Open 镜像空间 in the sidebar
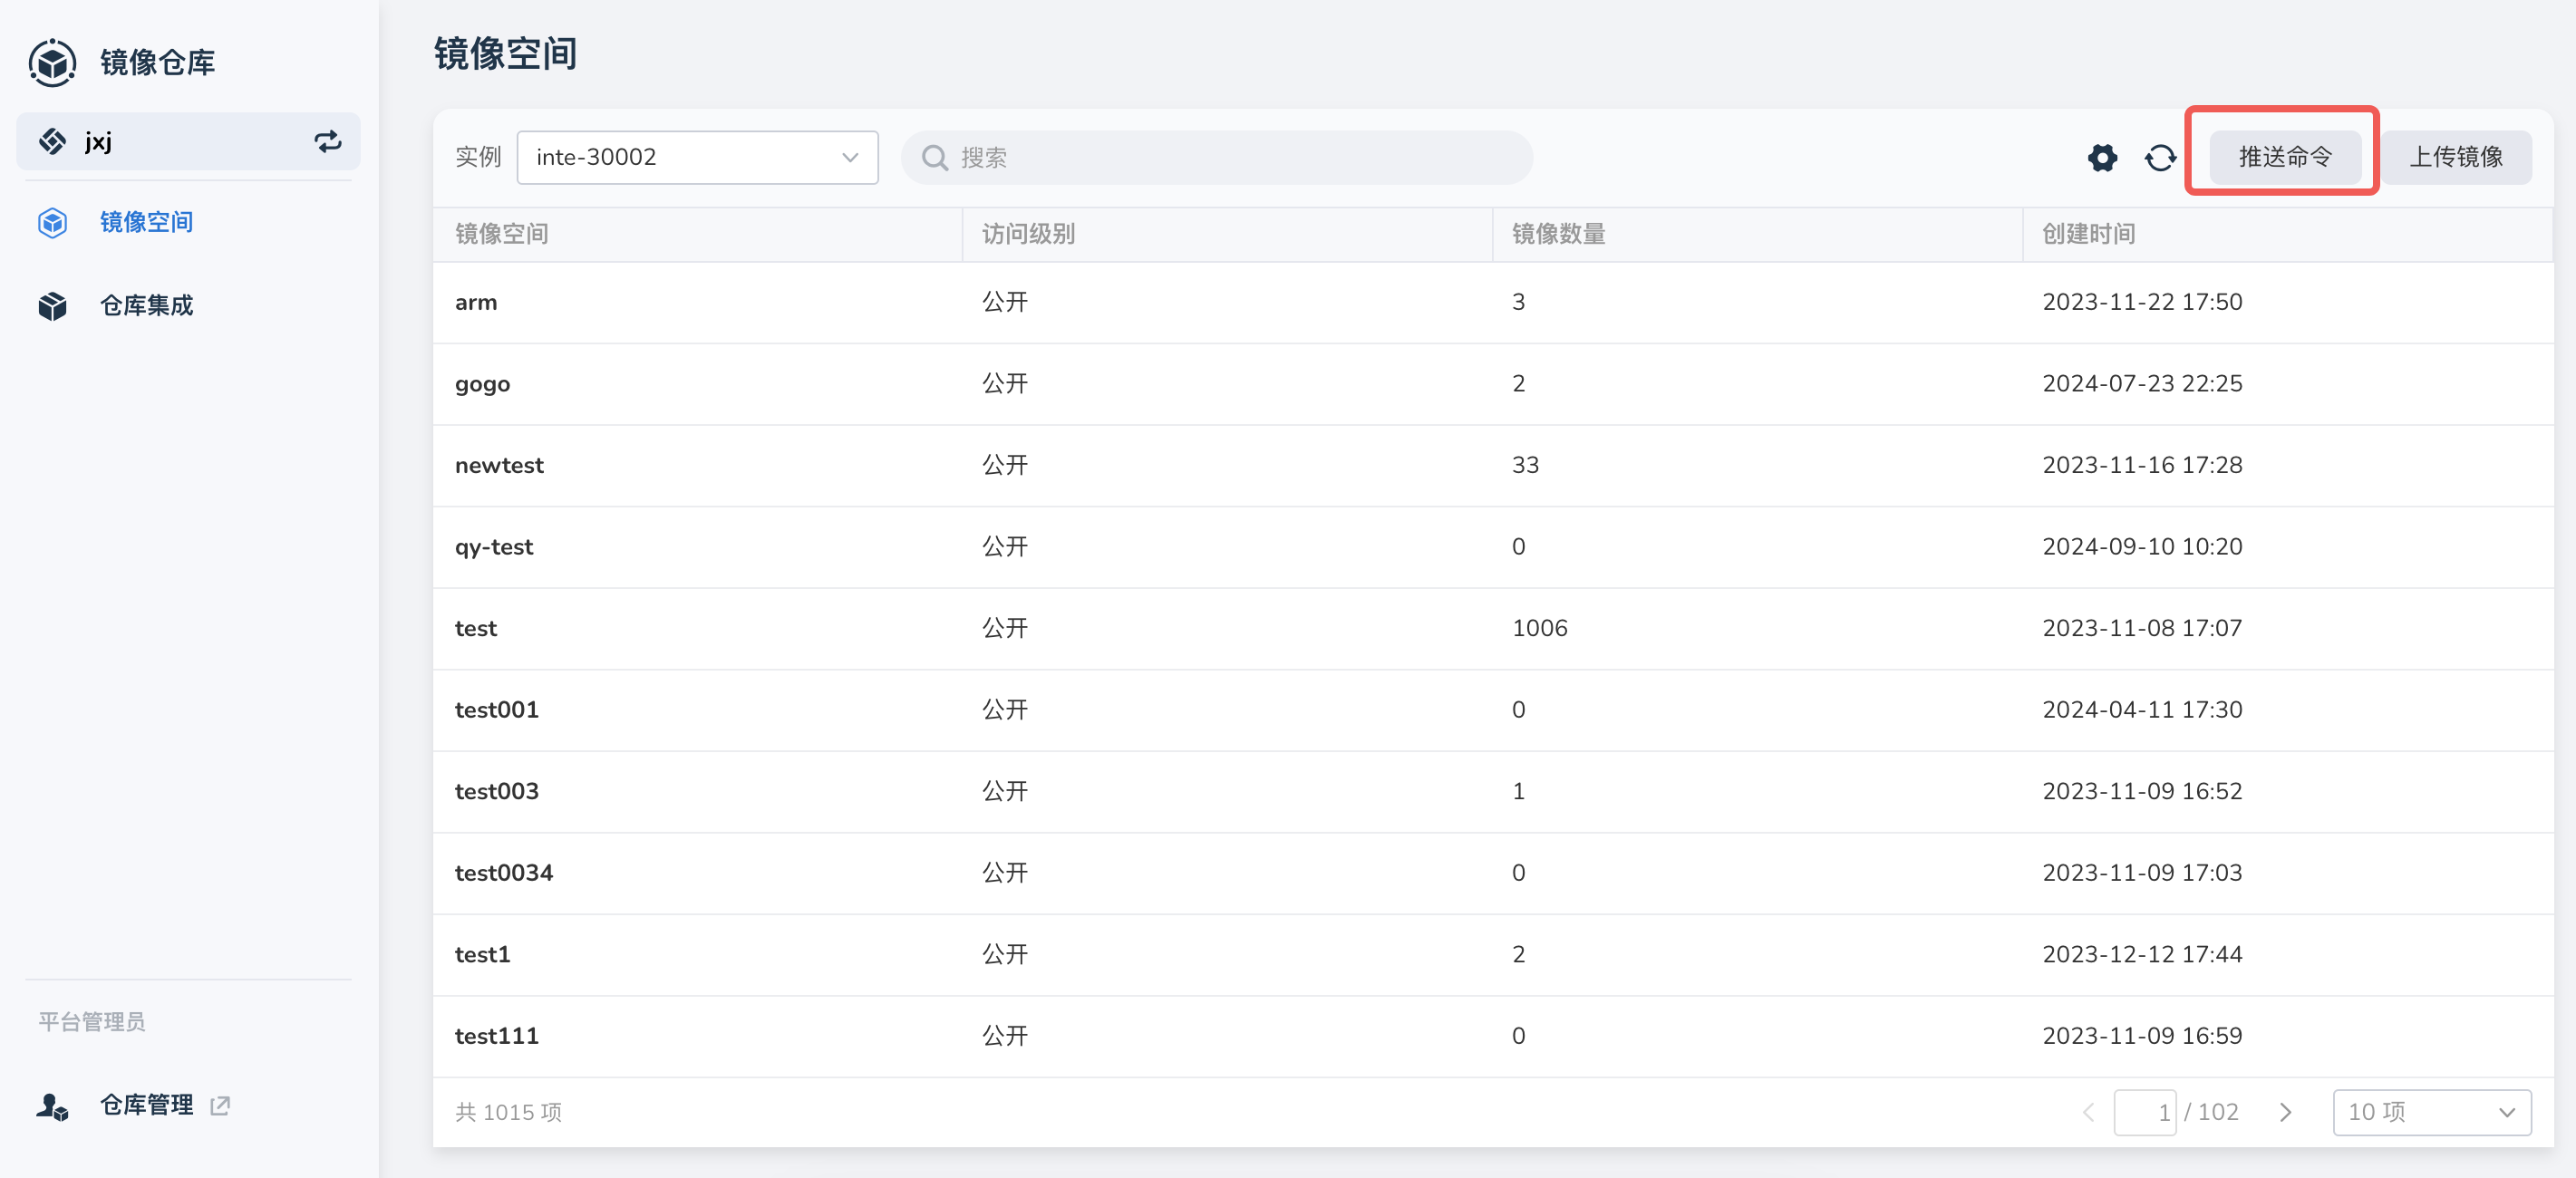Image resolution: width=2576 pixels, height=1178 pixels. pyautogui.click(x=146, y=222)
